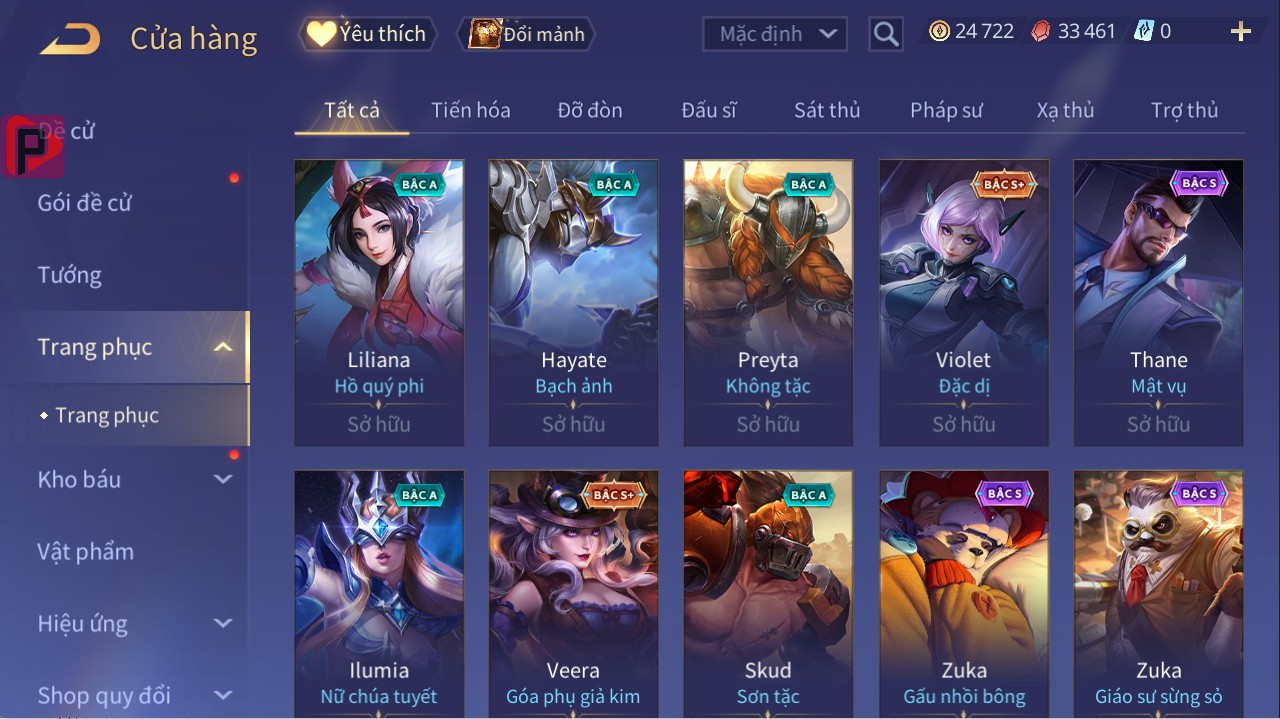Click the plus icon to add currency

click(1241, 32)
